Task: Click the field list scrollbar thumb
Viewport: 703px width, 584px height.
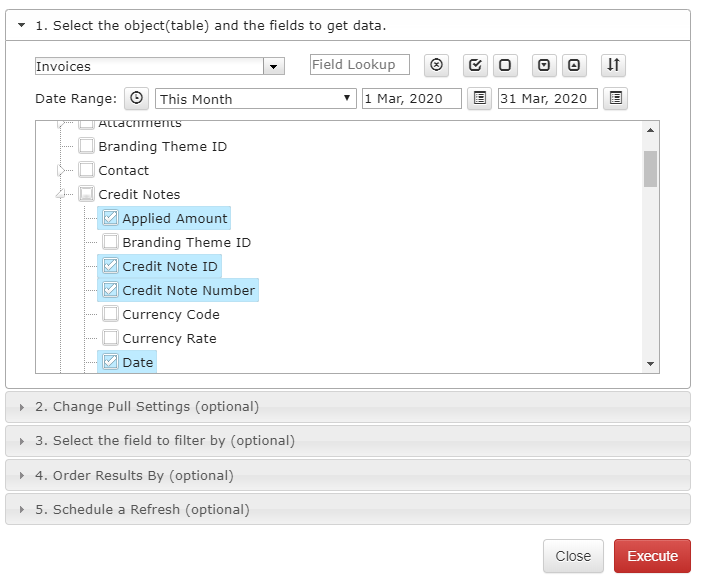Action: pyautogui.click(x=650, y=169)
